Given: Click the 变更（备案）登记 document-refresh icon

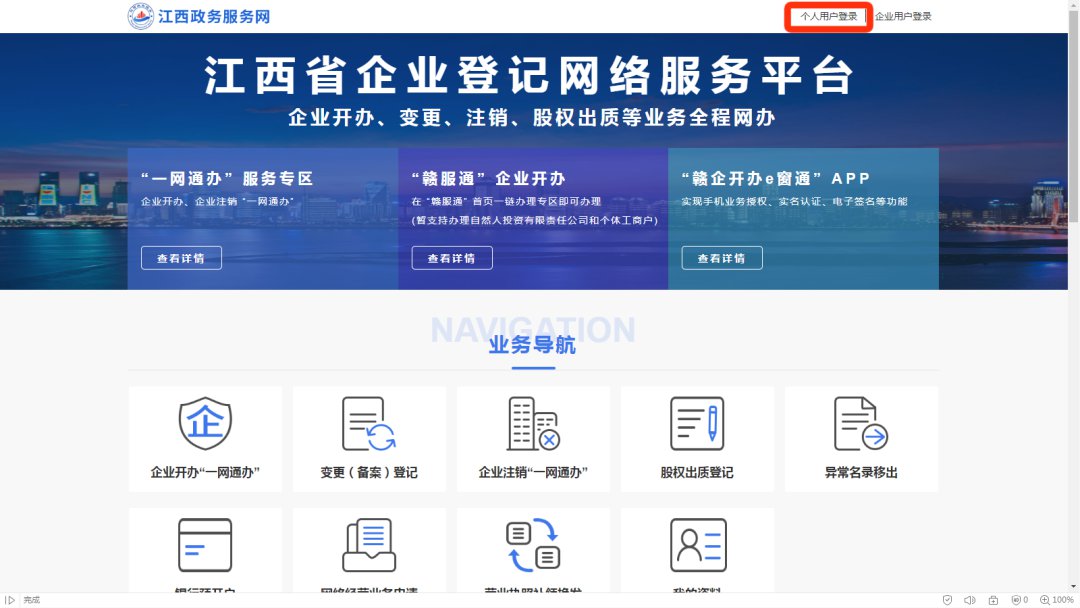Looking at the screenshot, I should (368, 423).
